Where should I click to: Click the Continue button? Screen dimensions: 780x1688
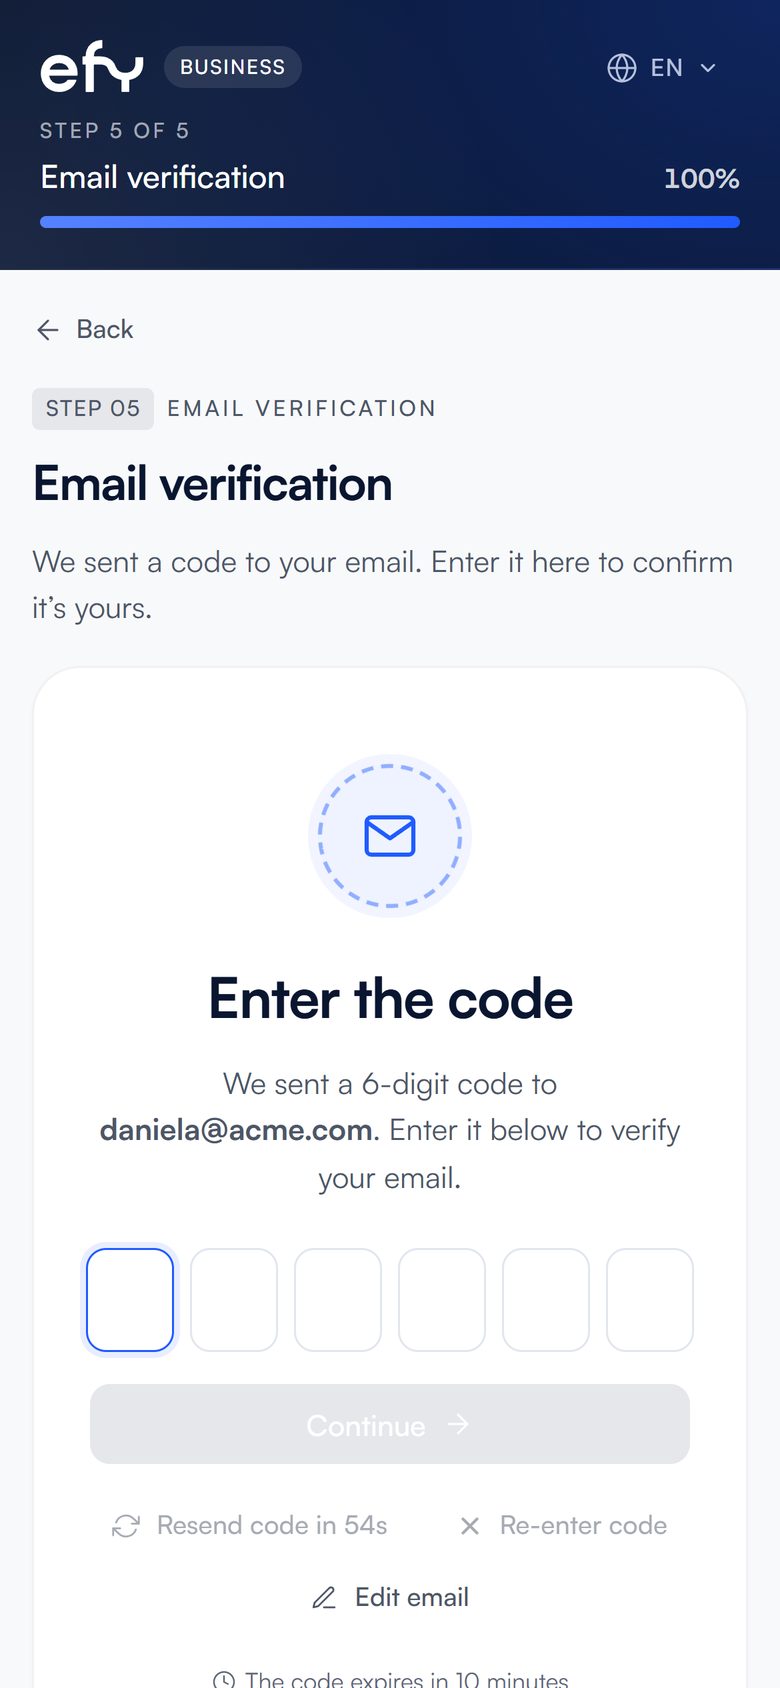click(x=390, y=1424)
